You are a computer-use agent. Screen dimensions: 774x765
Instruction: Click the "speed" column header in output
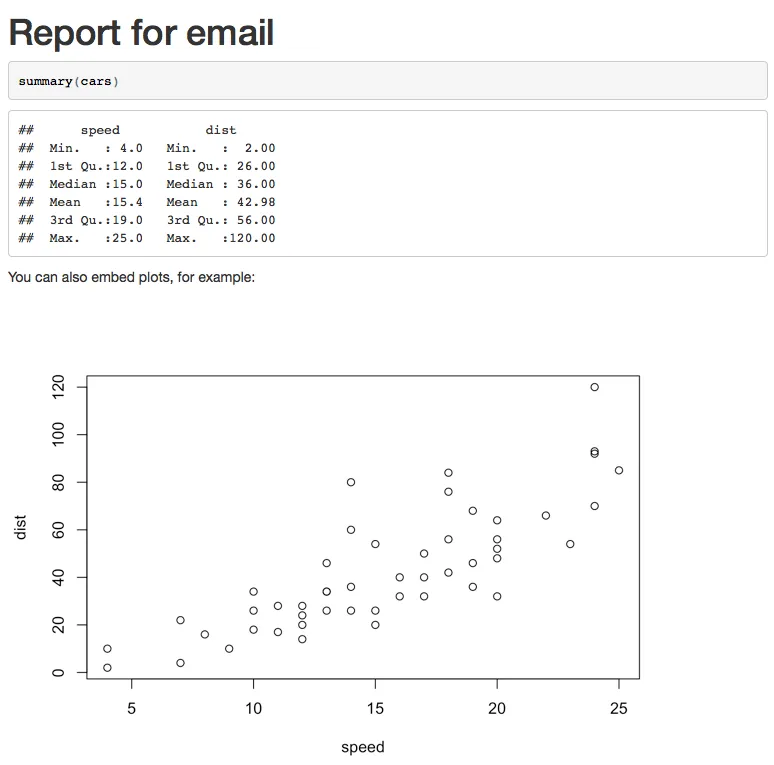[x=100, y=130]
